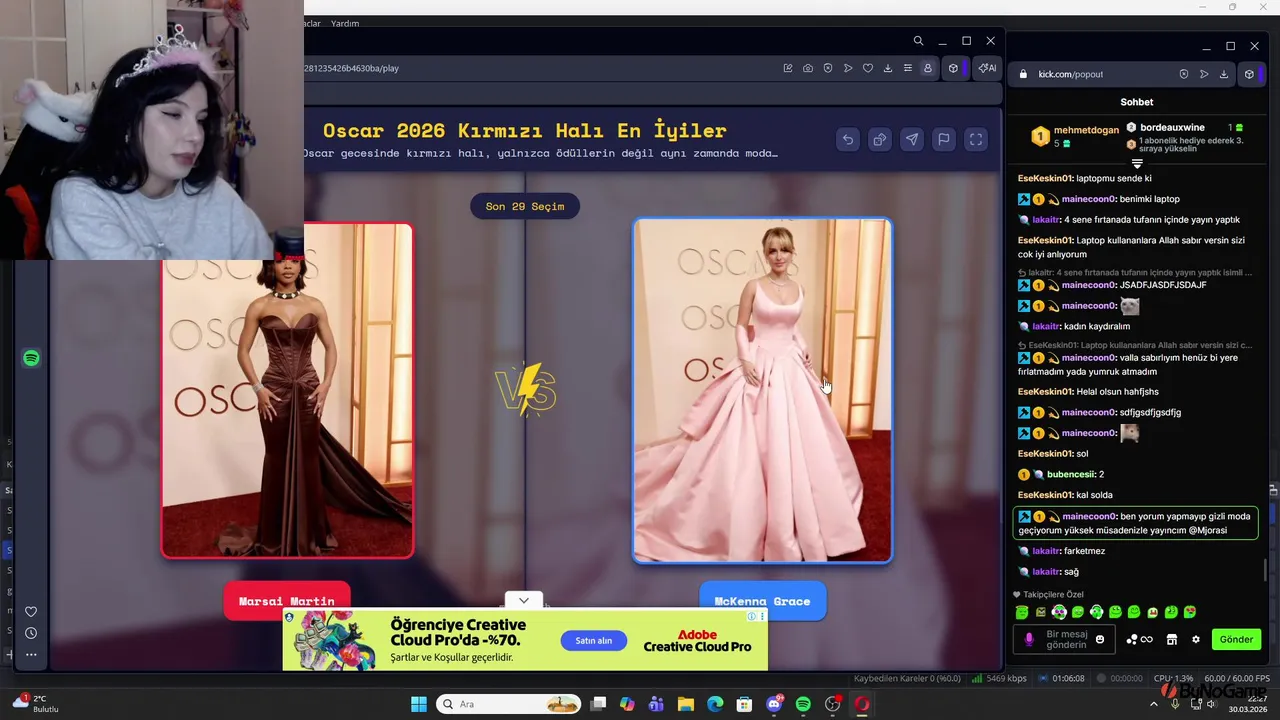The width and height of the screenshot is (1280, 720).
Task: Click mehmetdogan username in leaderboard
Action: click(1086, 130)
